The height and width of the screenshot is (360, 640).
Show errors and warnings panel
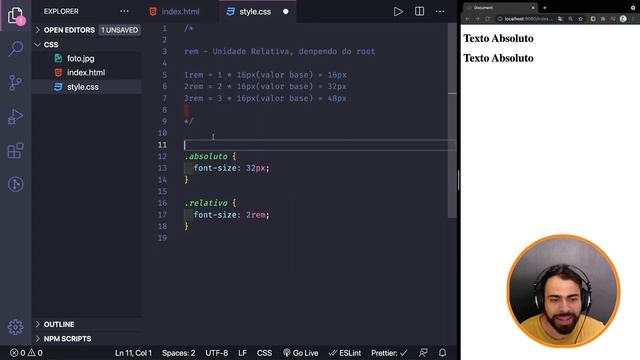click(27, 353)
